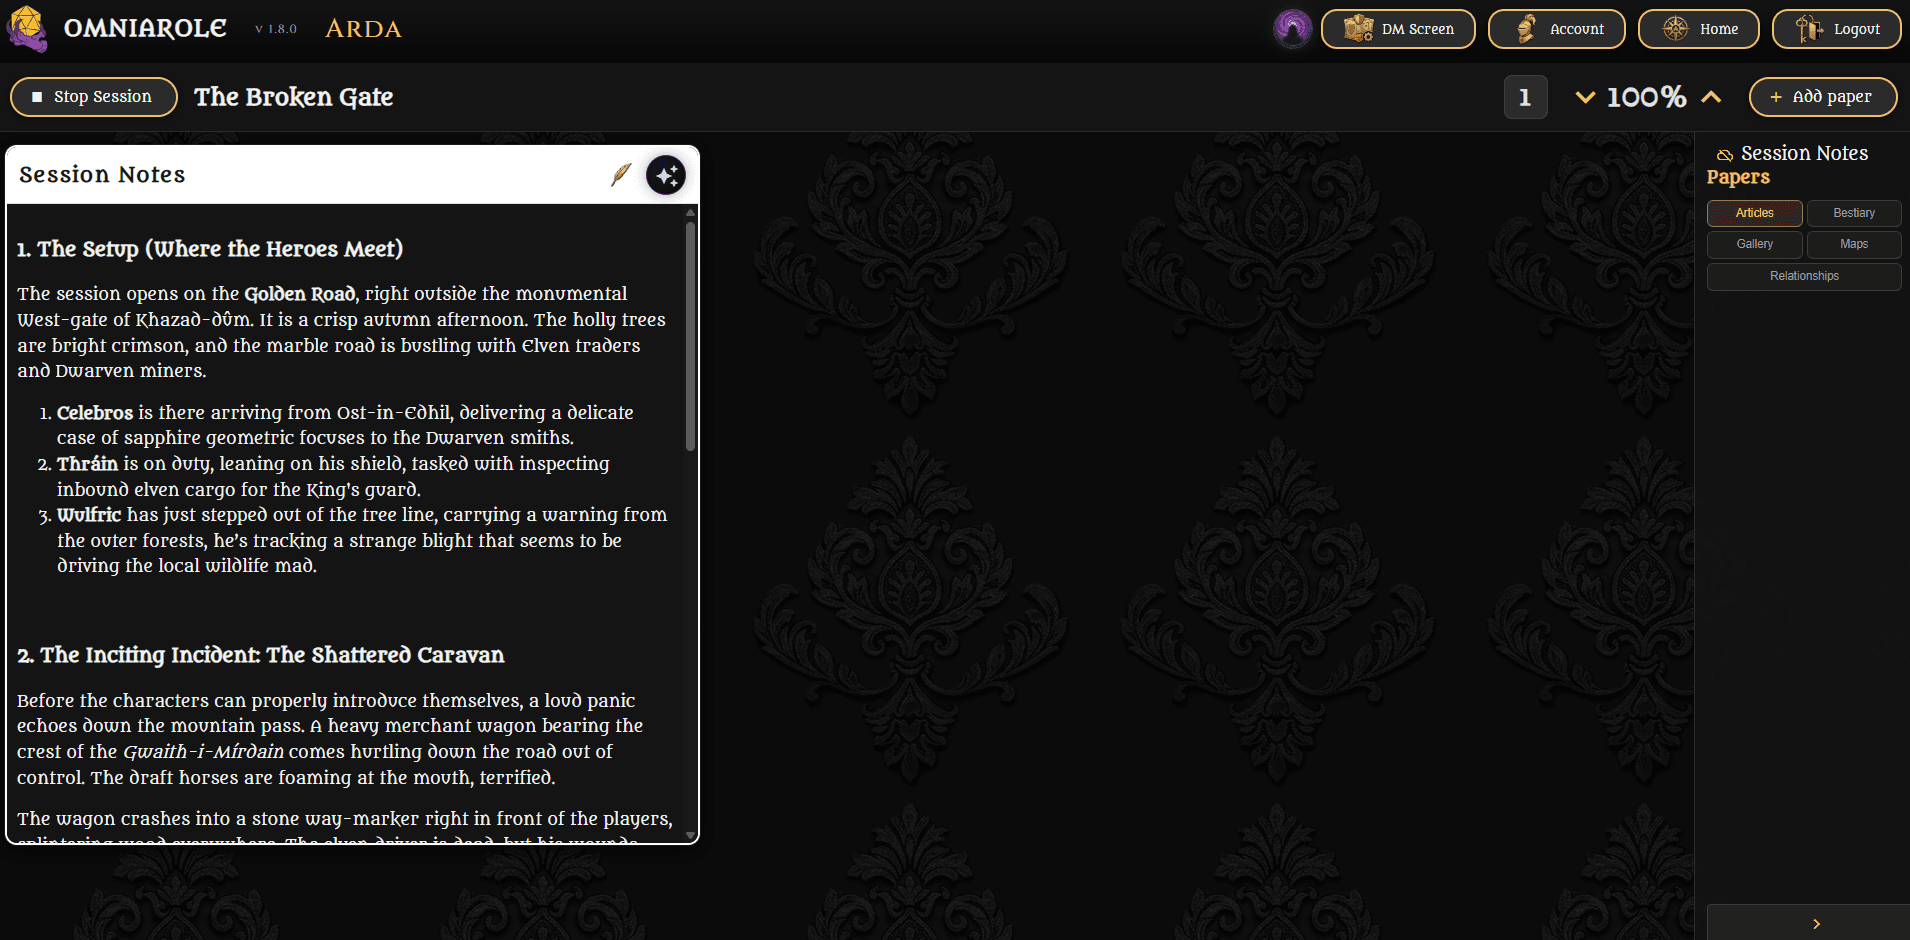The image size is (1910, 940).
Task: Click the bold name 'Celebros'
Action: 95,413
